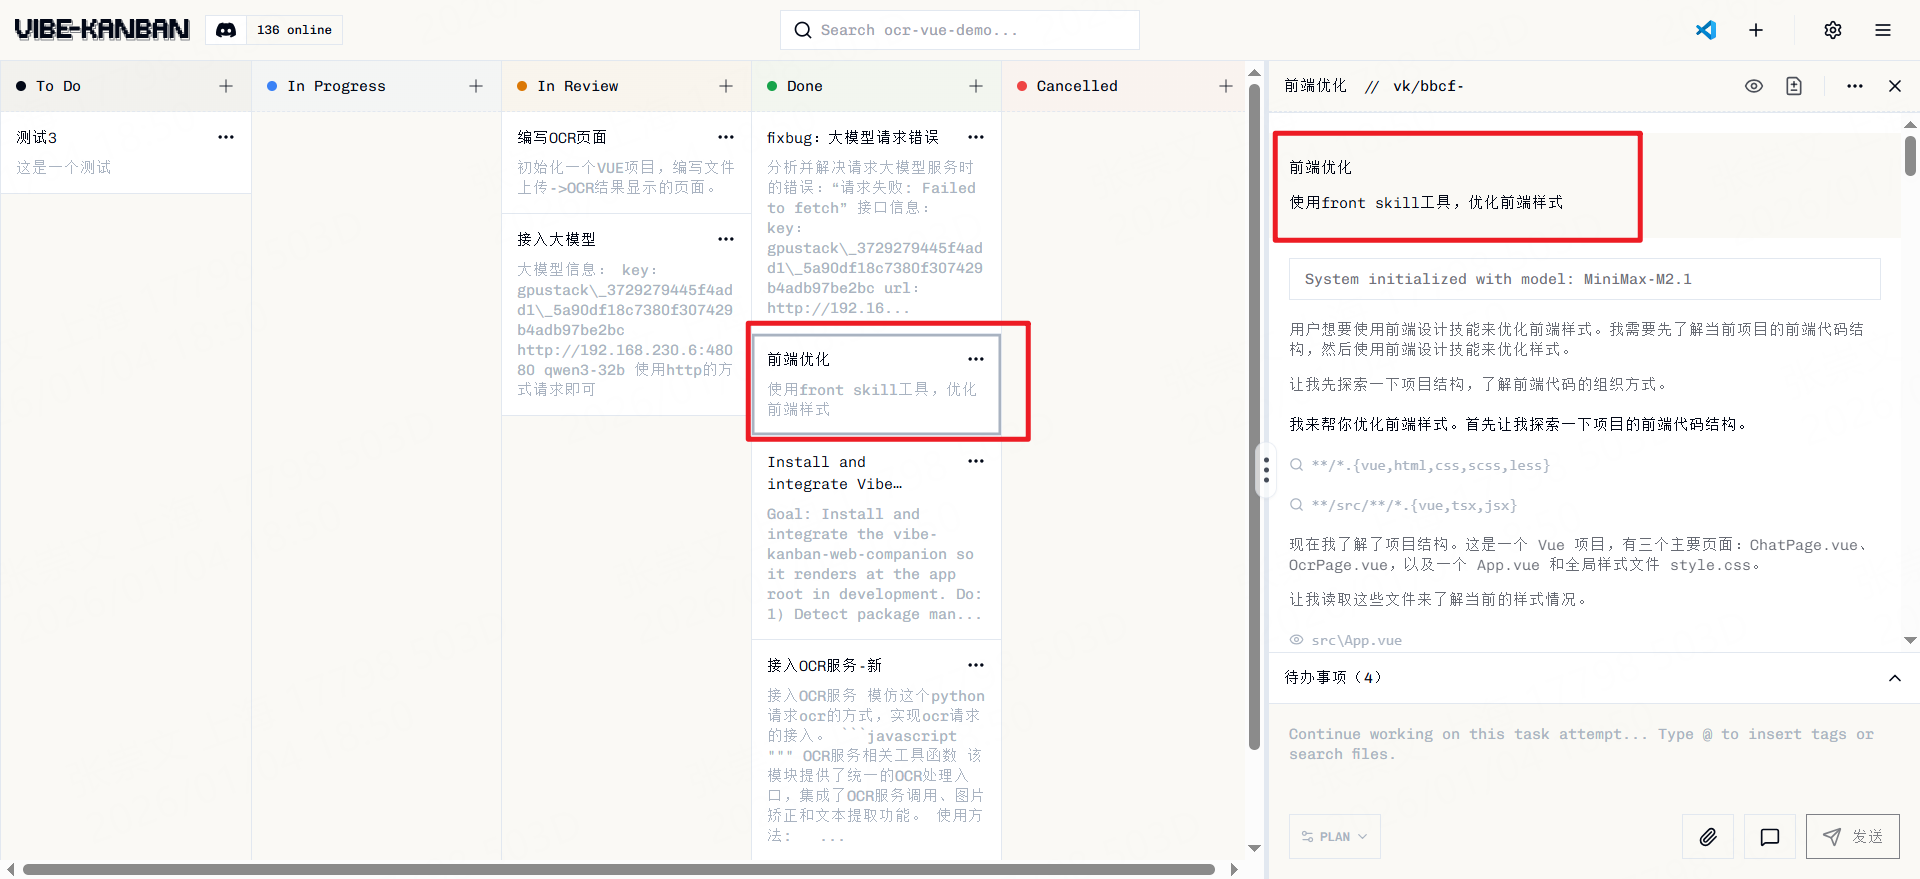The height and width of the screenshot is (879, 1920).
Task: Open options menu for 接入大模型 card
Action: point(726,239)
